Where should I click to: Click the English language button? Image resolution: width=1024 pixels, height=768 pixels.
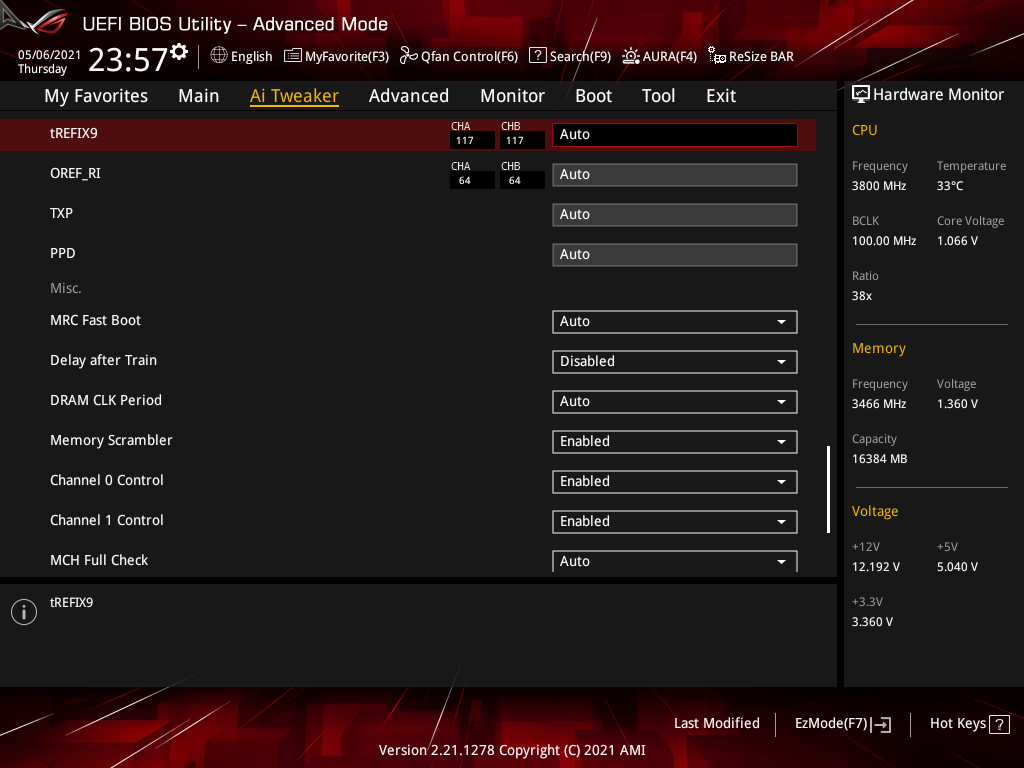[242, 56]
